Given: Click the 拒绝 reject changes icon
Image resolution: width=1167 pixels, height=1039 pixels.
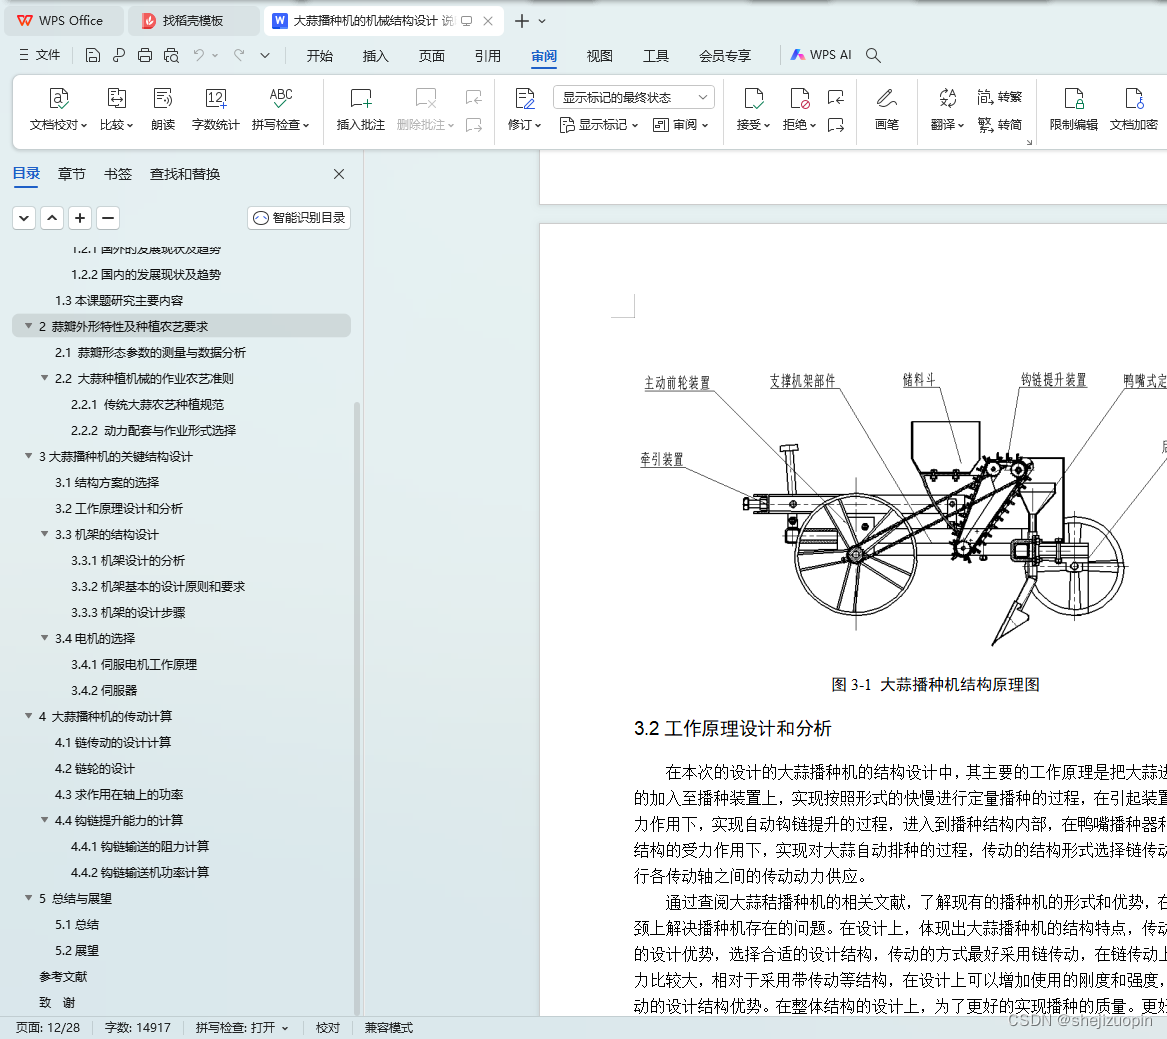Looking at the screenshot, I should [799, 99].
